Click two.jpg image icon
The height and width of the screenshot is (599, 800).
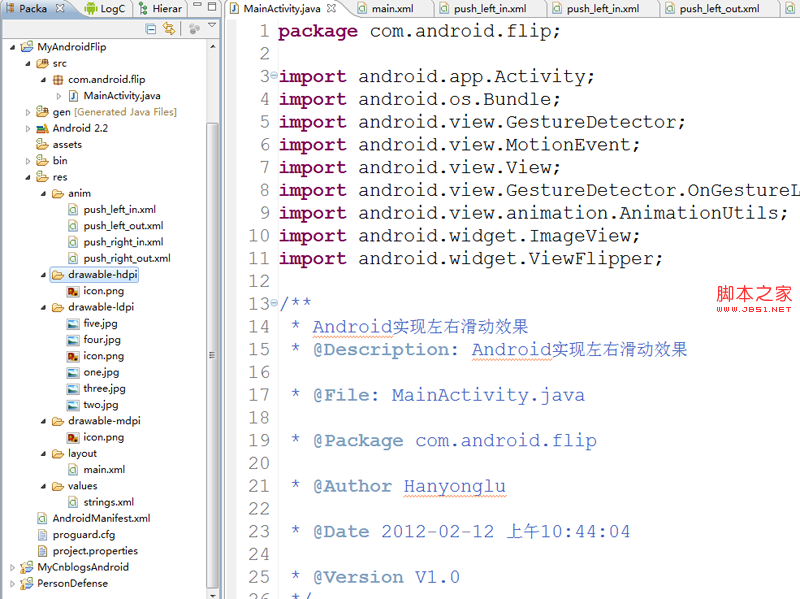[x=73, y=405]
